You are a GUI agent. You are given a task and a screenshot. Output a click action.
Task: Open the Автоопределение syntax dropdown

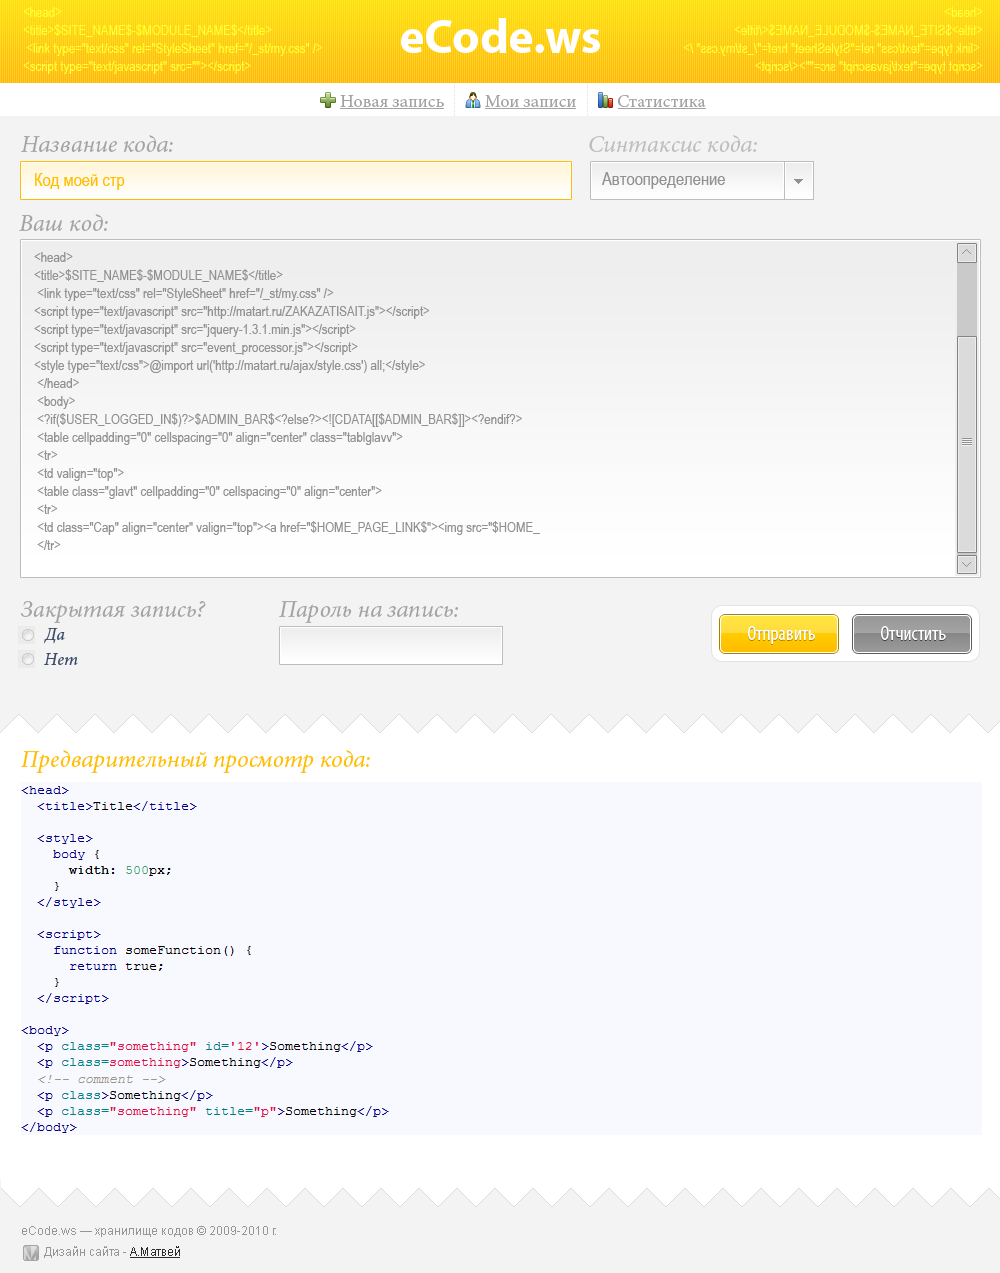687,180
